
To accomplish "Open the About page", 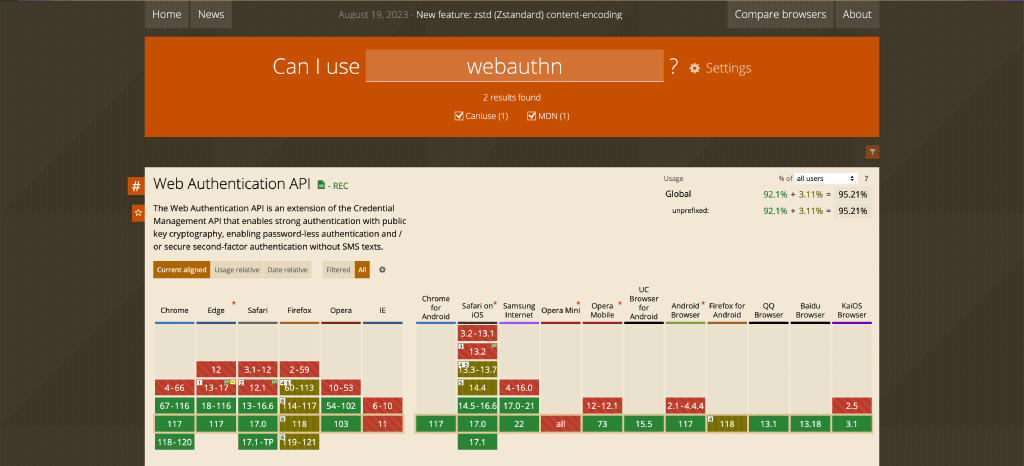I will 857,14.
